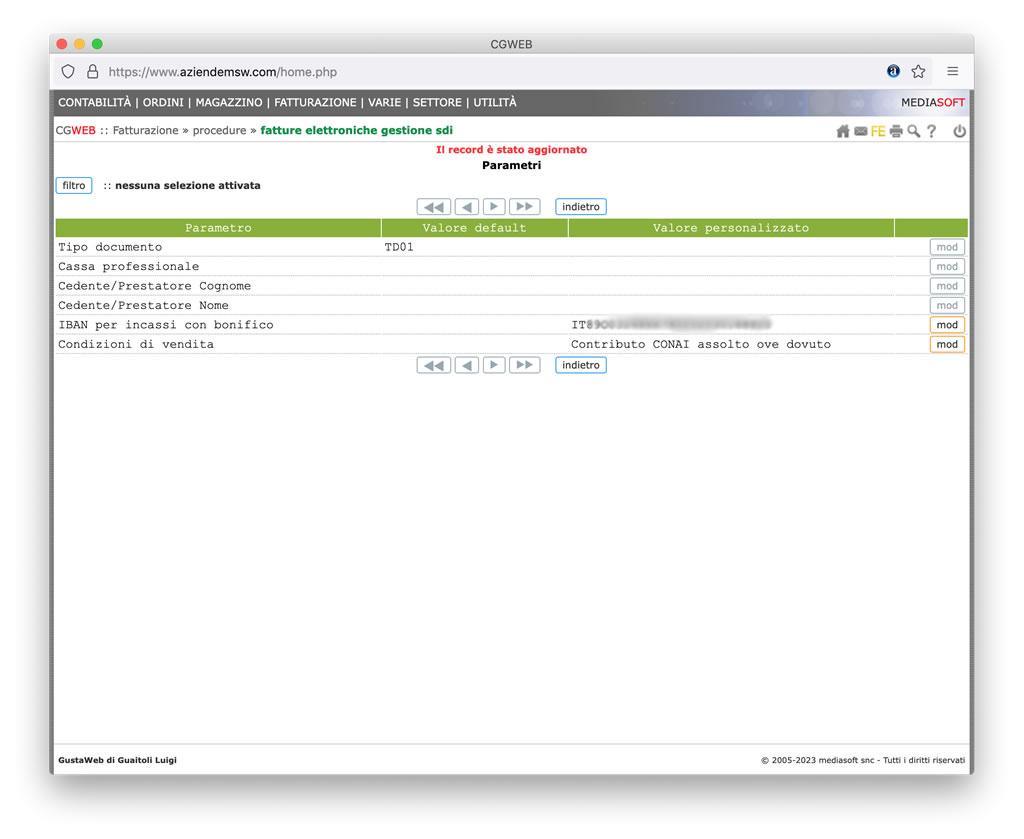Open help via the question mark icon
1024x839 pixels.
coord(931,131)
